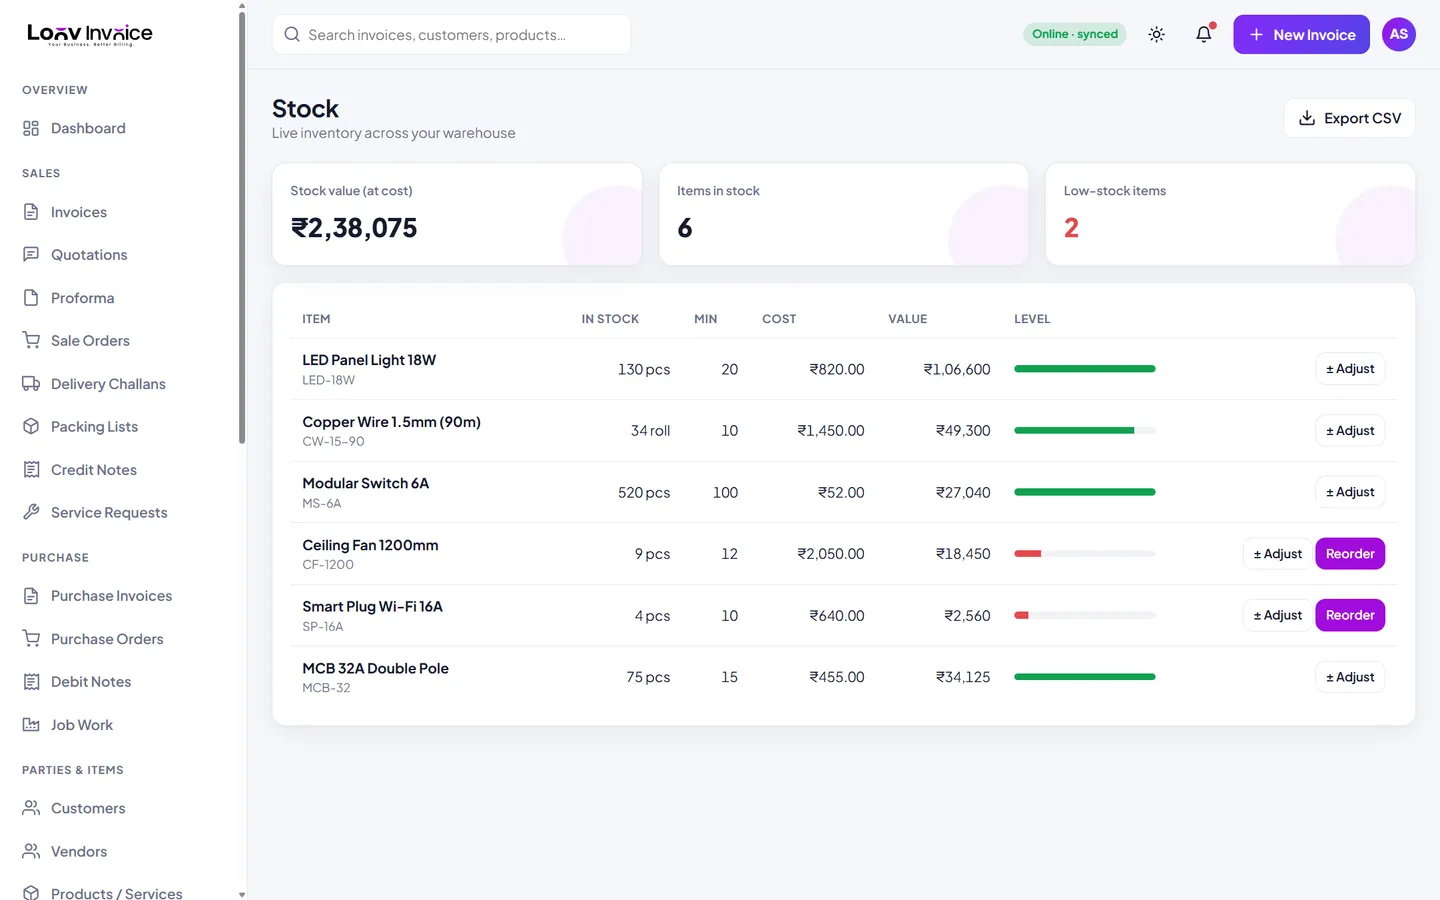Adjust stock for Modular Switch 6A
This screenshot has height=900, width=1440.
[x=1350, y=492]
